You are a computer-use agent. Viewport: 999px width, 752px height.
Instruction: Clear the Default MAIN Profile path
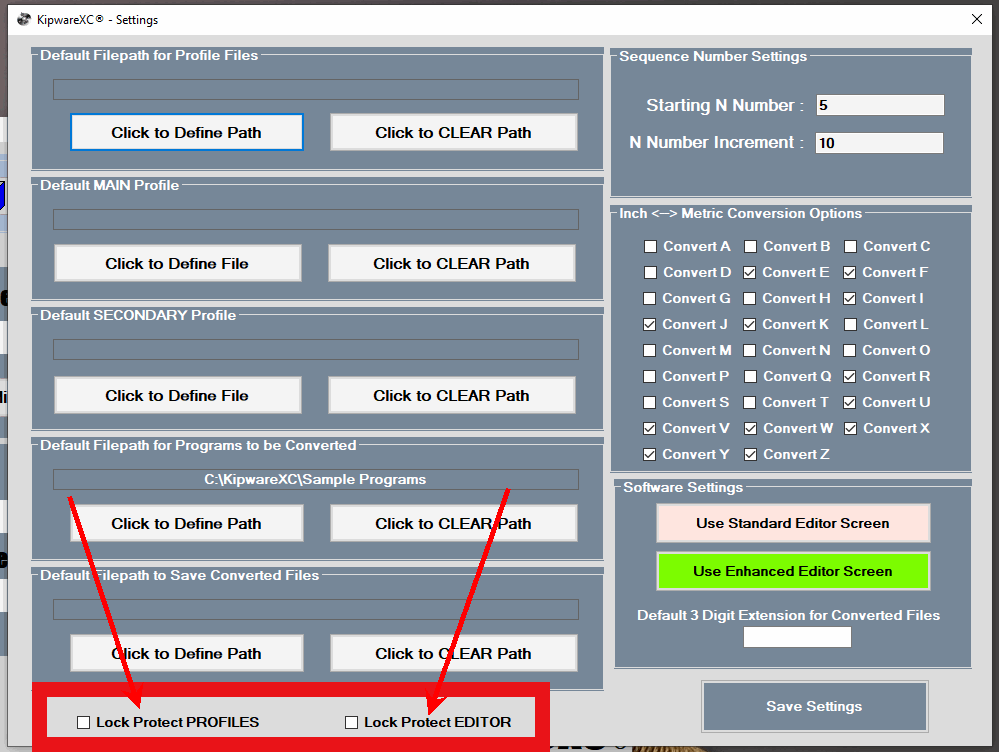pos(452,263)
